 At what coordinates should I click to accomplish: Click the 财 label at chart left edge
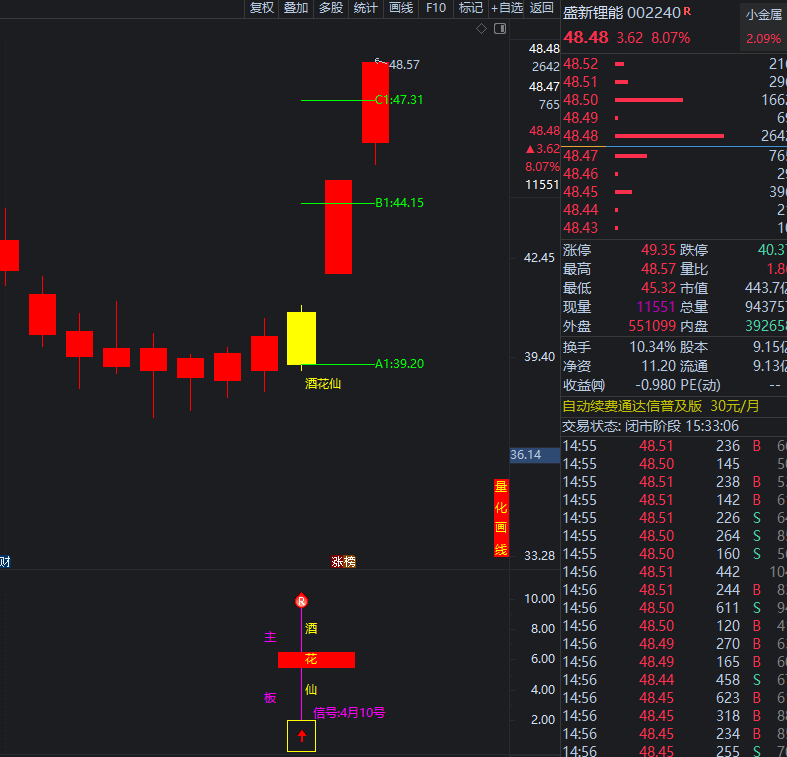click(x=5, y=562)
